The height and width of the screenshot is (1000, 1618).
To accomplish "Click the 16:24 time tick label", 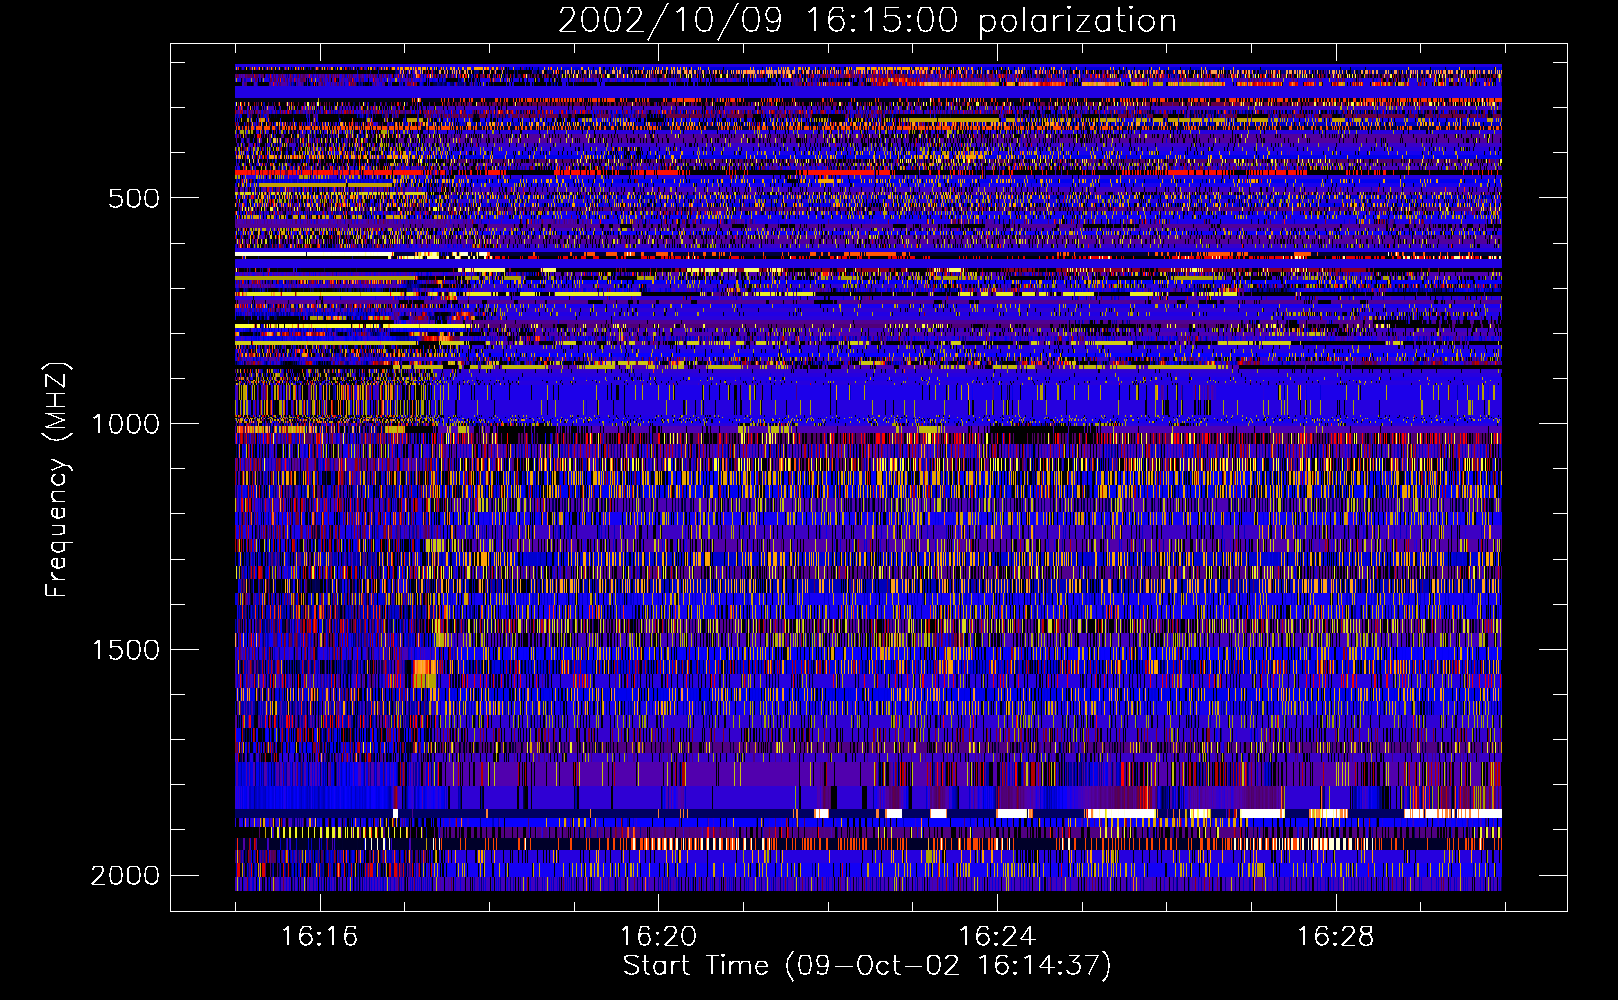I will pyautogui.click(x=997, y=936).
